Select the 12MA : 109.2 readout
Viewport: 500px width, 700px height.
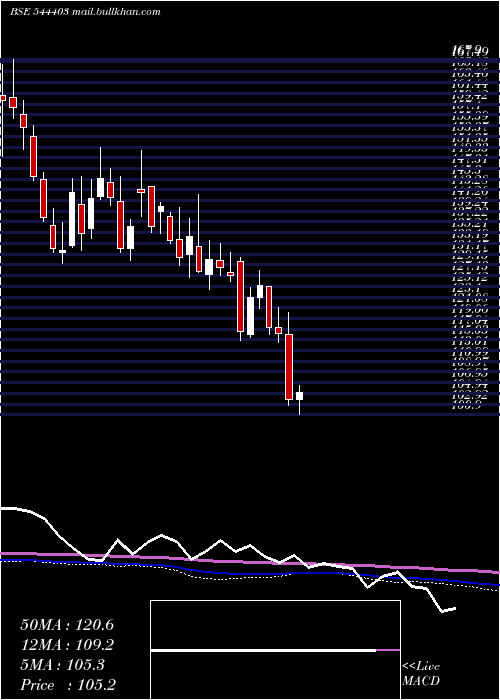67,645
